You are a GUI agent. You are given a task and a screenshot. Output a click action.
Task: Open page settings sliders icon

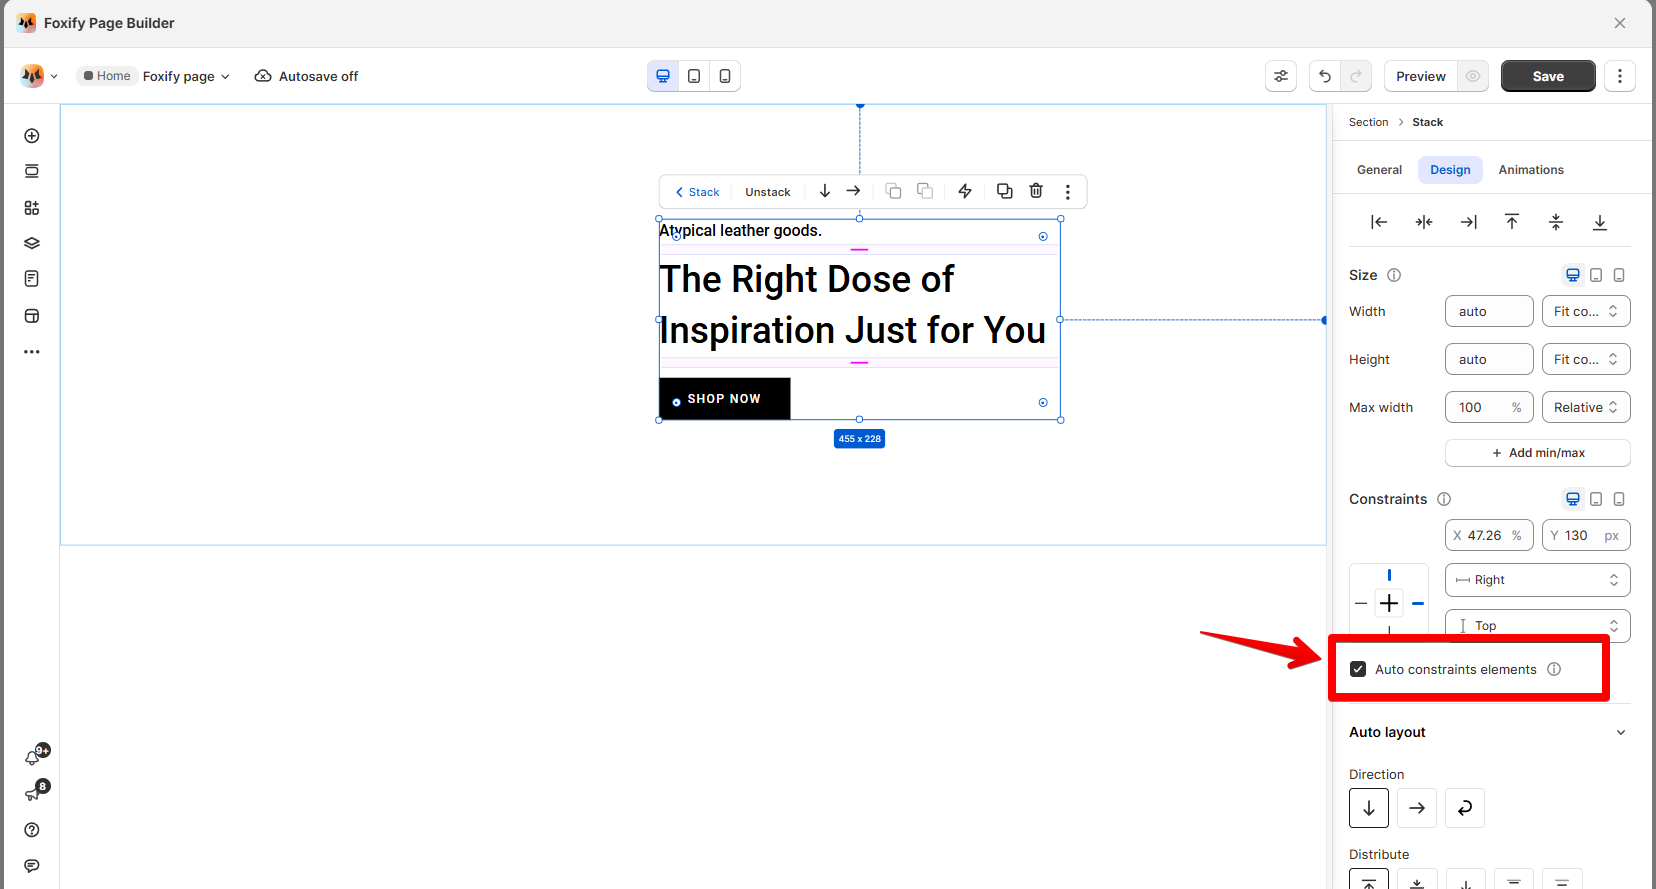point(1281,76)
